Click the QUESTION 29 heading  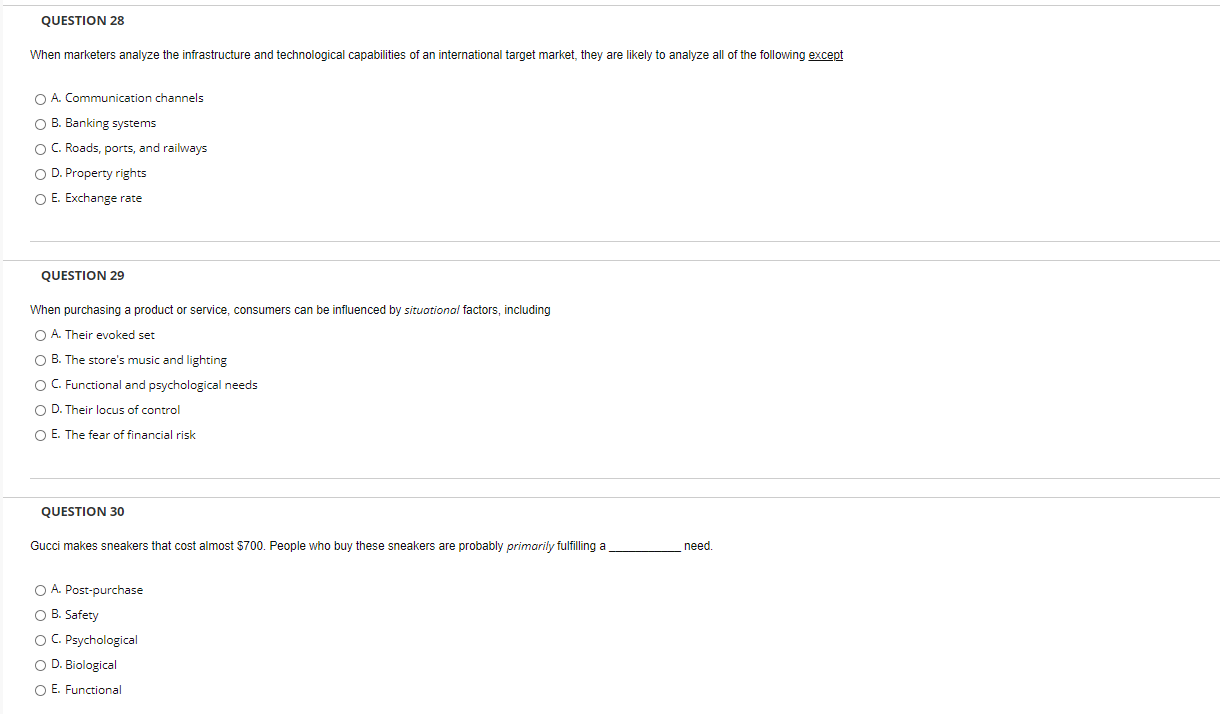point(83,275)
